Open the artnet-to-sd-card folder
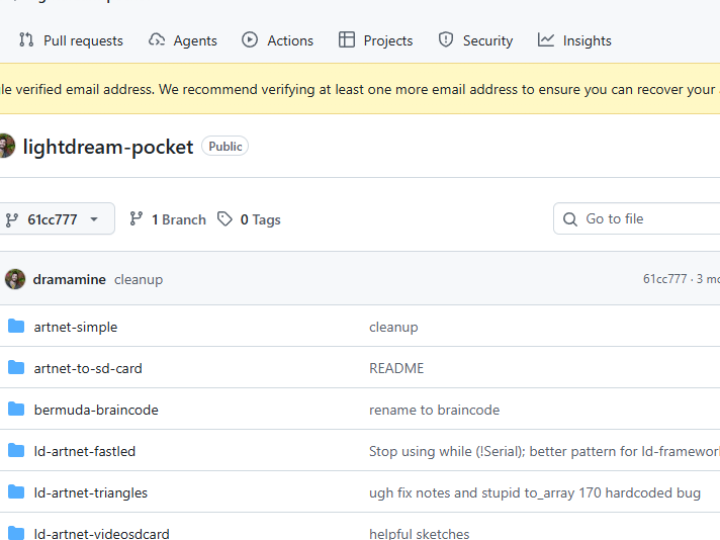Viewport: 720px width, 540px height. [88, 368]
